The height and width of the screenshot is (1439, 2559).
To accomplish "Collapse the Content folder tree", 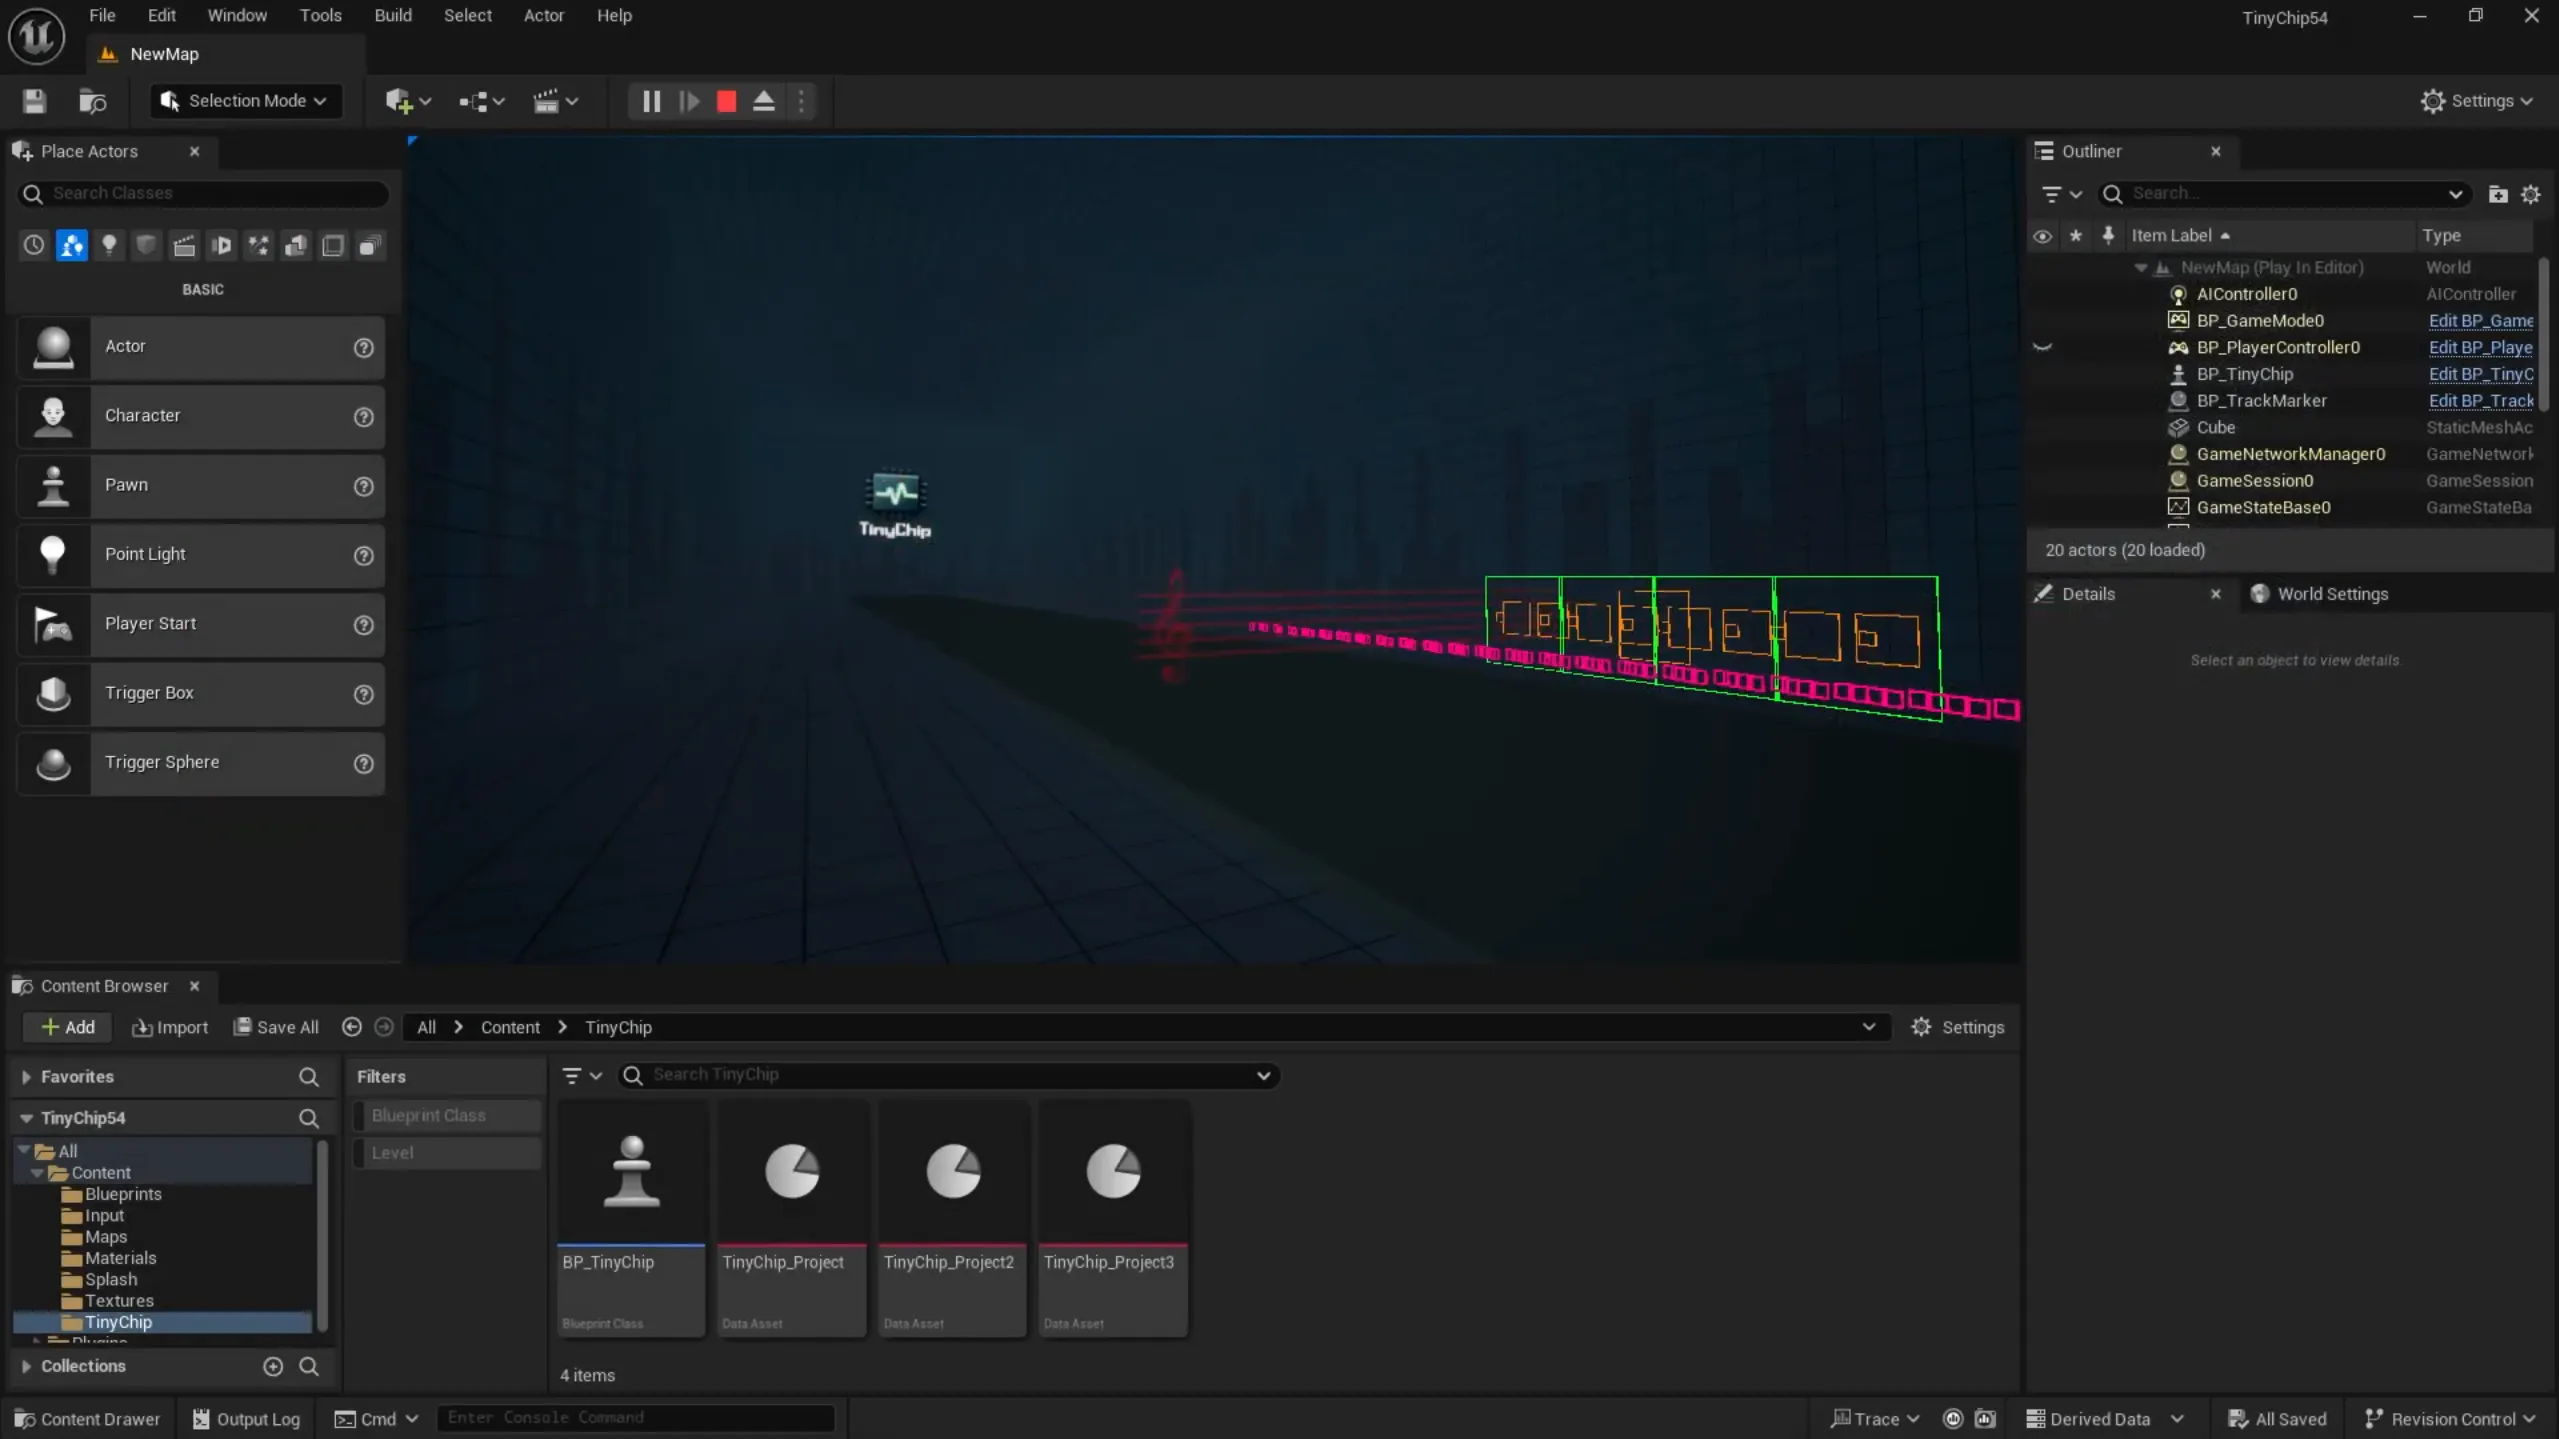I will 37,1173.
